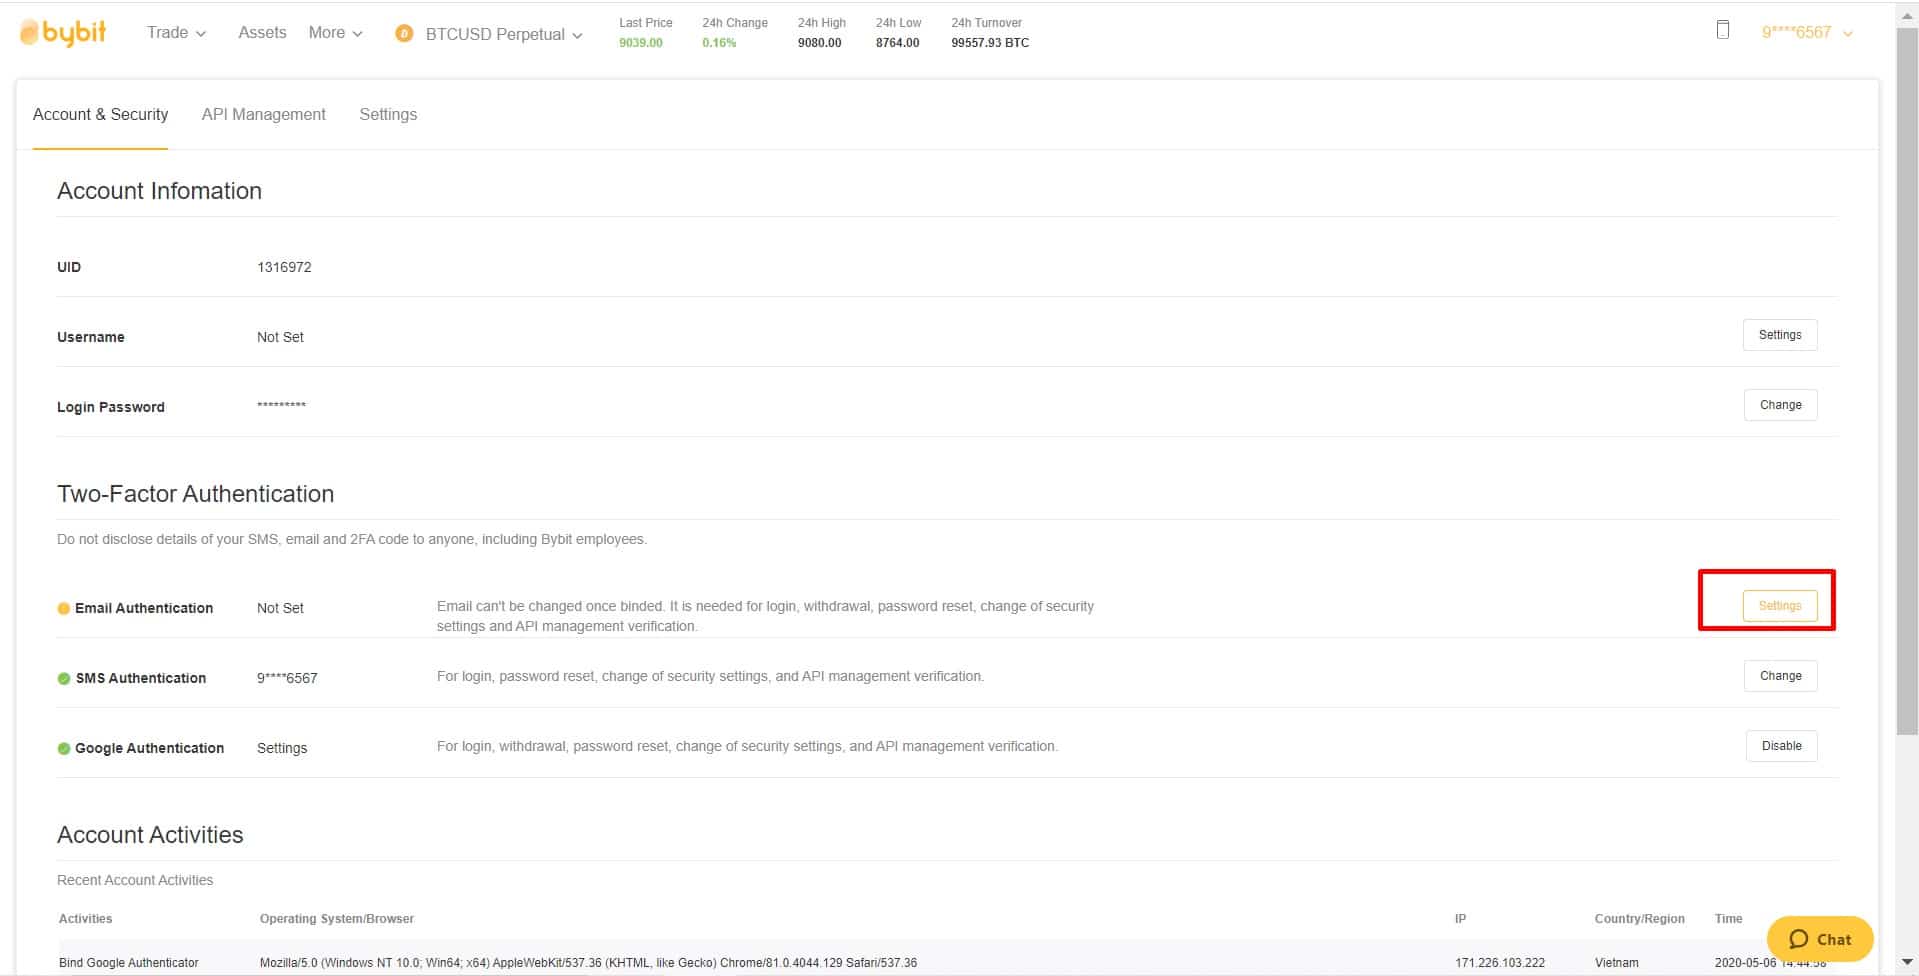Expand the Trade dropdown menu

click(x=176, y=32)
